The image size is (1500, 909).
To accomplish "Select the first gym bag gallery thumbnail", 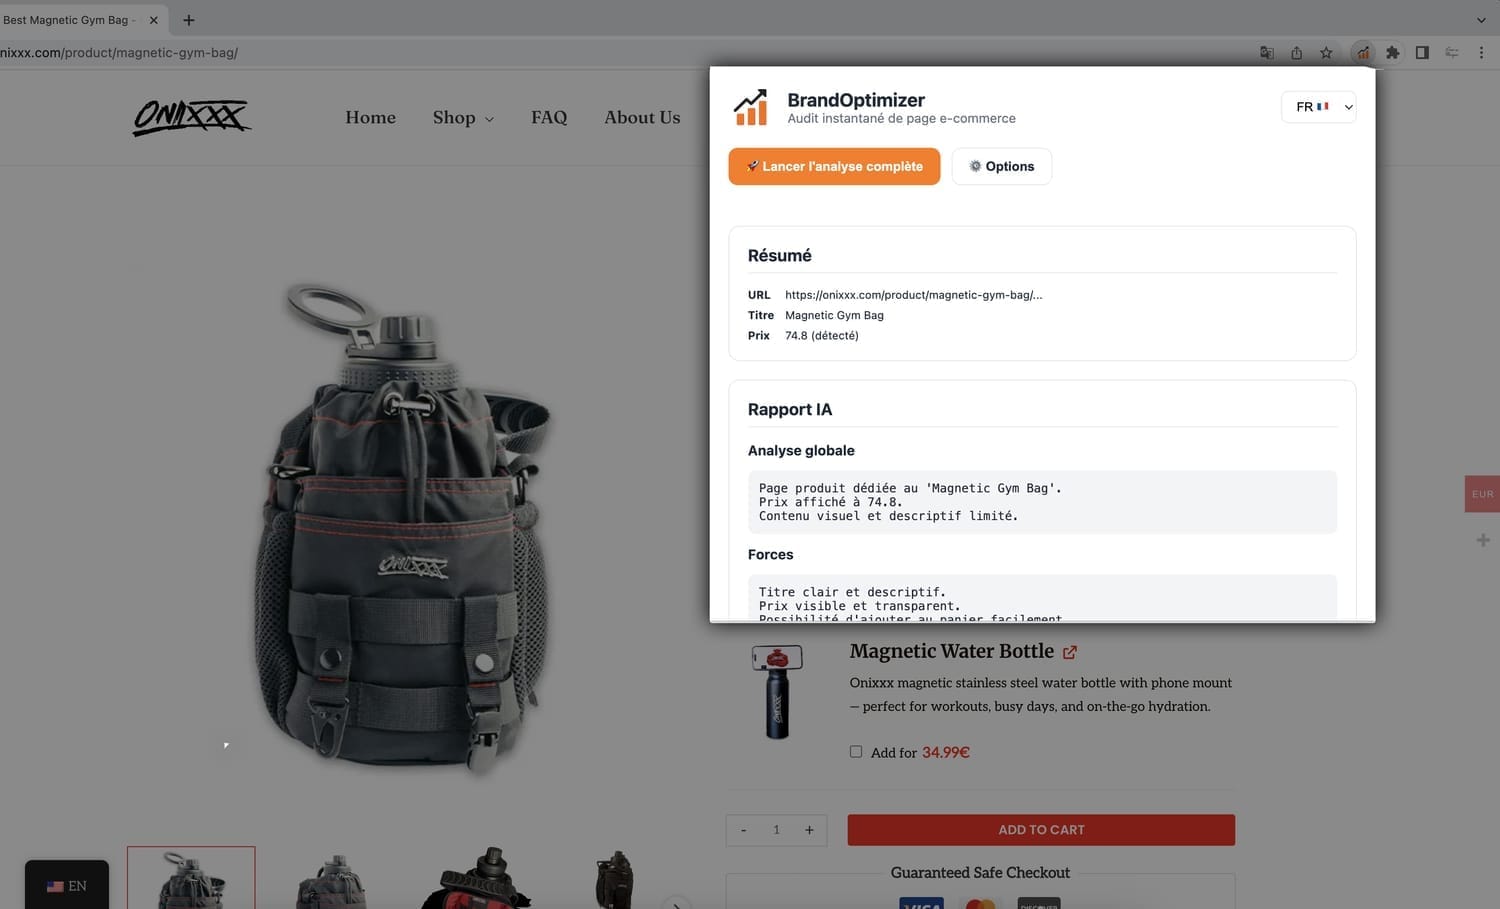I will click(x=191, y=878).
